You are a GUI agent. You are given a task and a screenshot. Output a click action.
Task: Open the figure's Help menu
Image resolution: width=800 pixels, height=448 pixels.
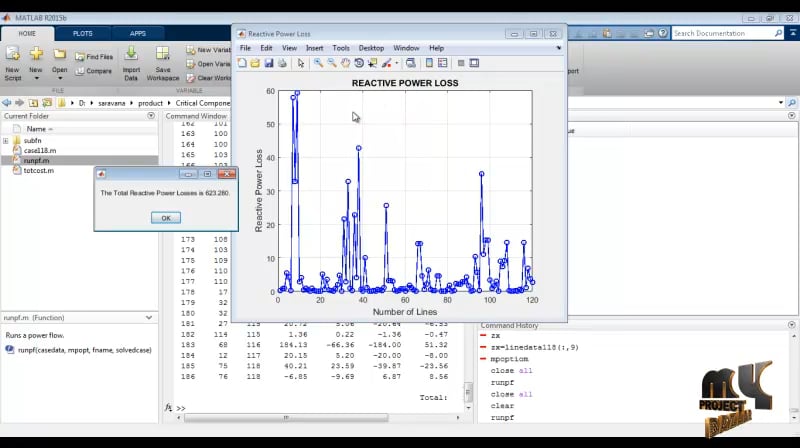(436, 48)
